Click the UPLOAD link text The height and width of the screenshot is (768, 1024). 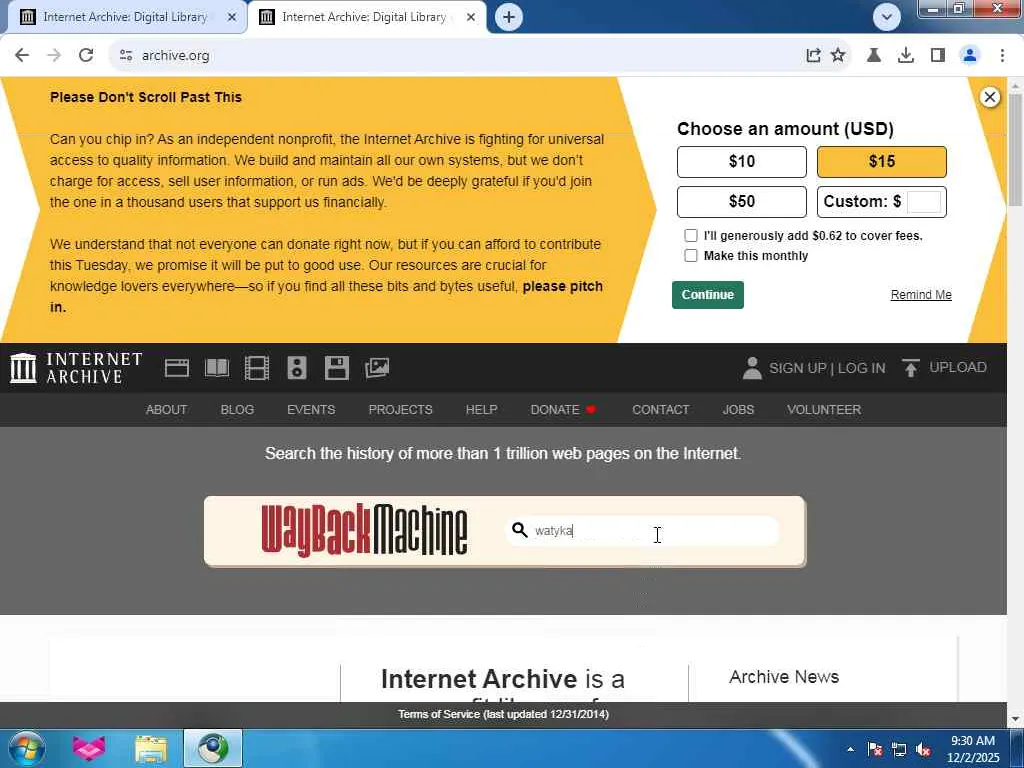957,368
